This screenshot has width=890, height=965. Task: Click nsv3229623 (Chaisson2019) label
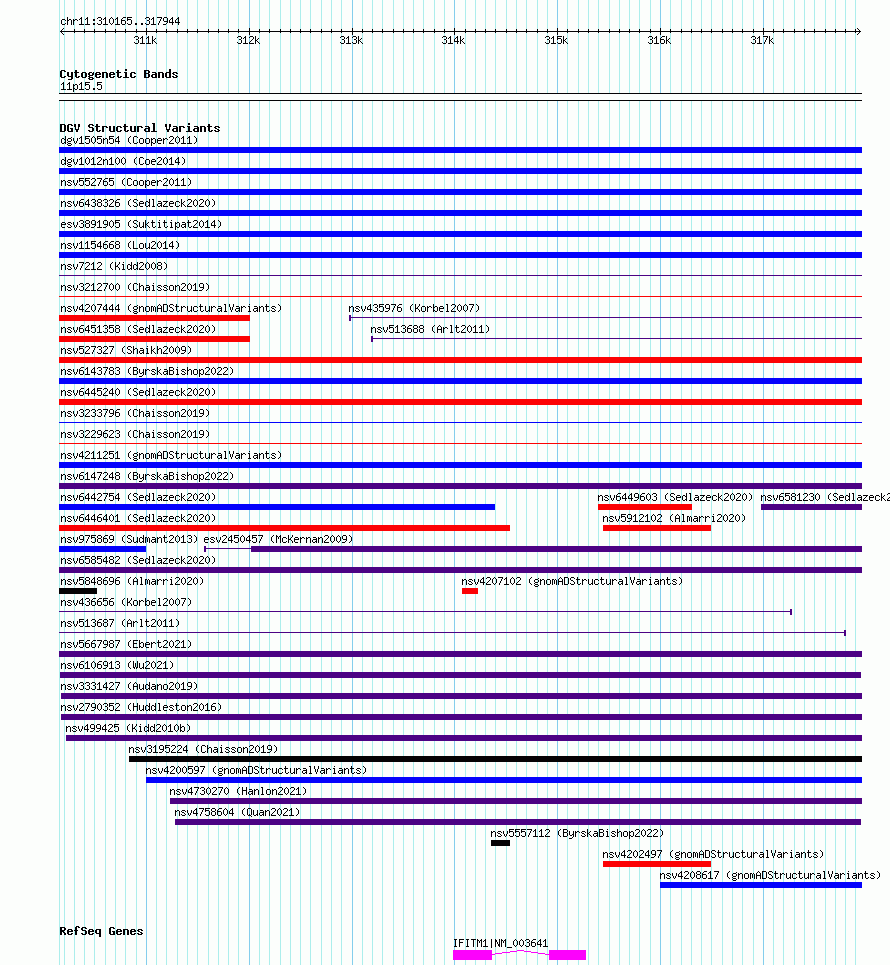[x=135, y=434]
